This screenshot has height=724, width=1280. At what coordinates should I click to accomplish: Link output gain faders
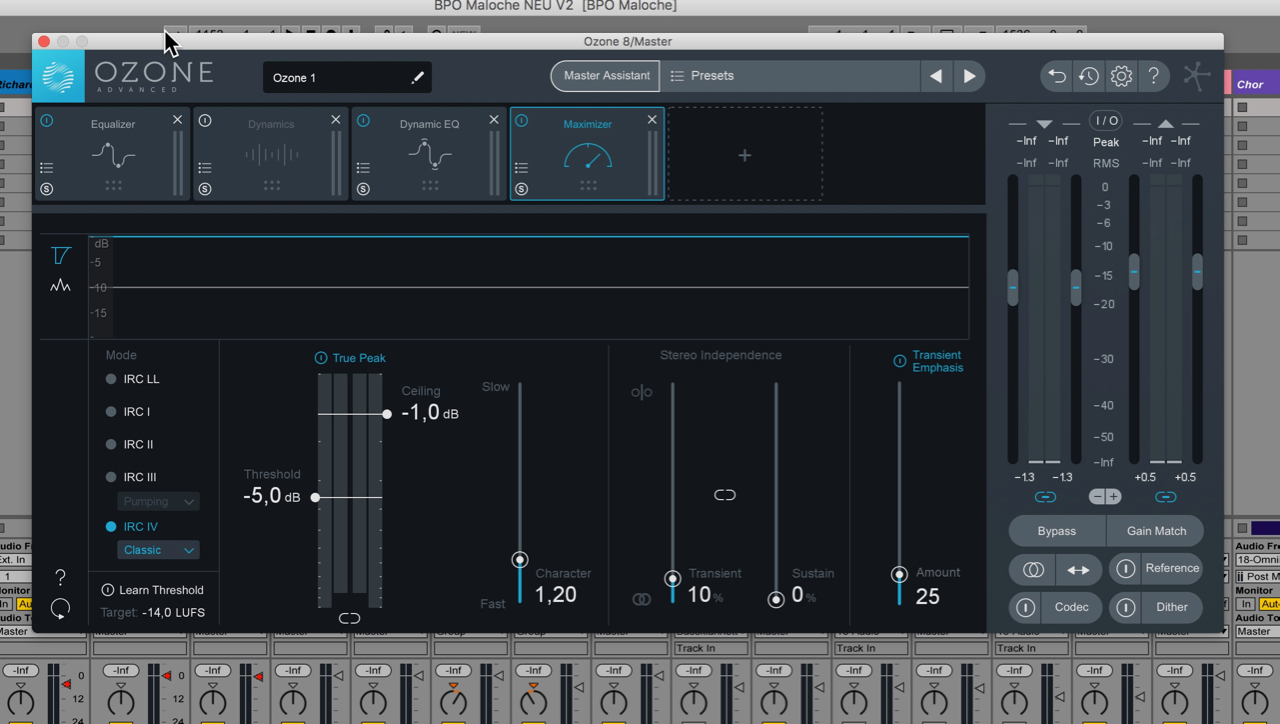[x=1166, y=497]
